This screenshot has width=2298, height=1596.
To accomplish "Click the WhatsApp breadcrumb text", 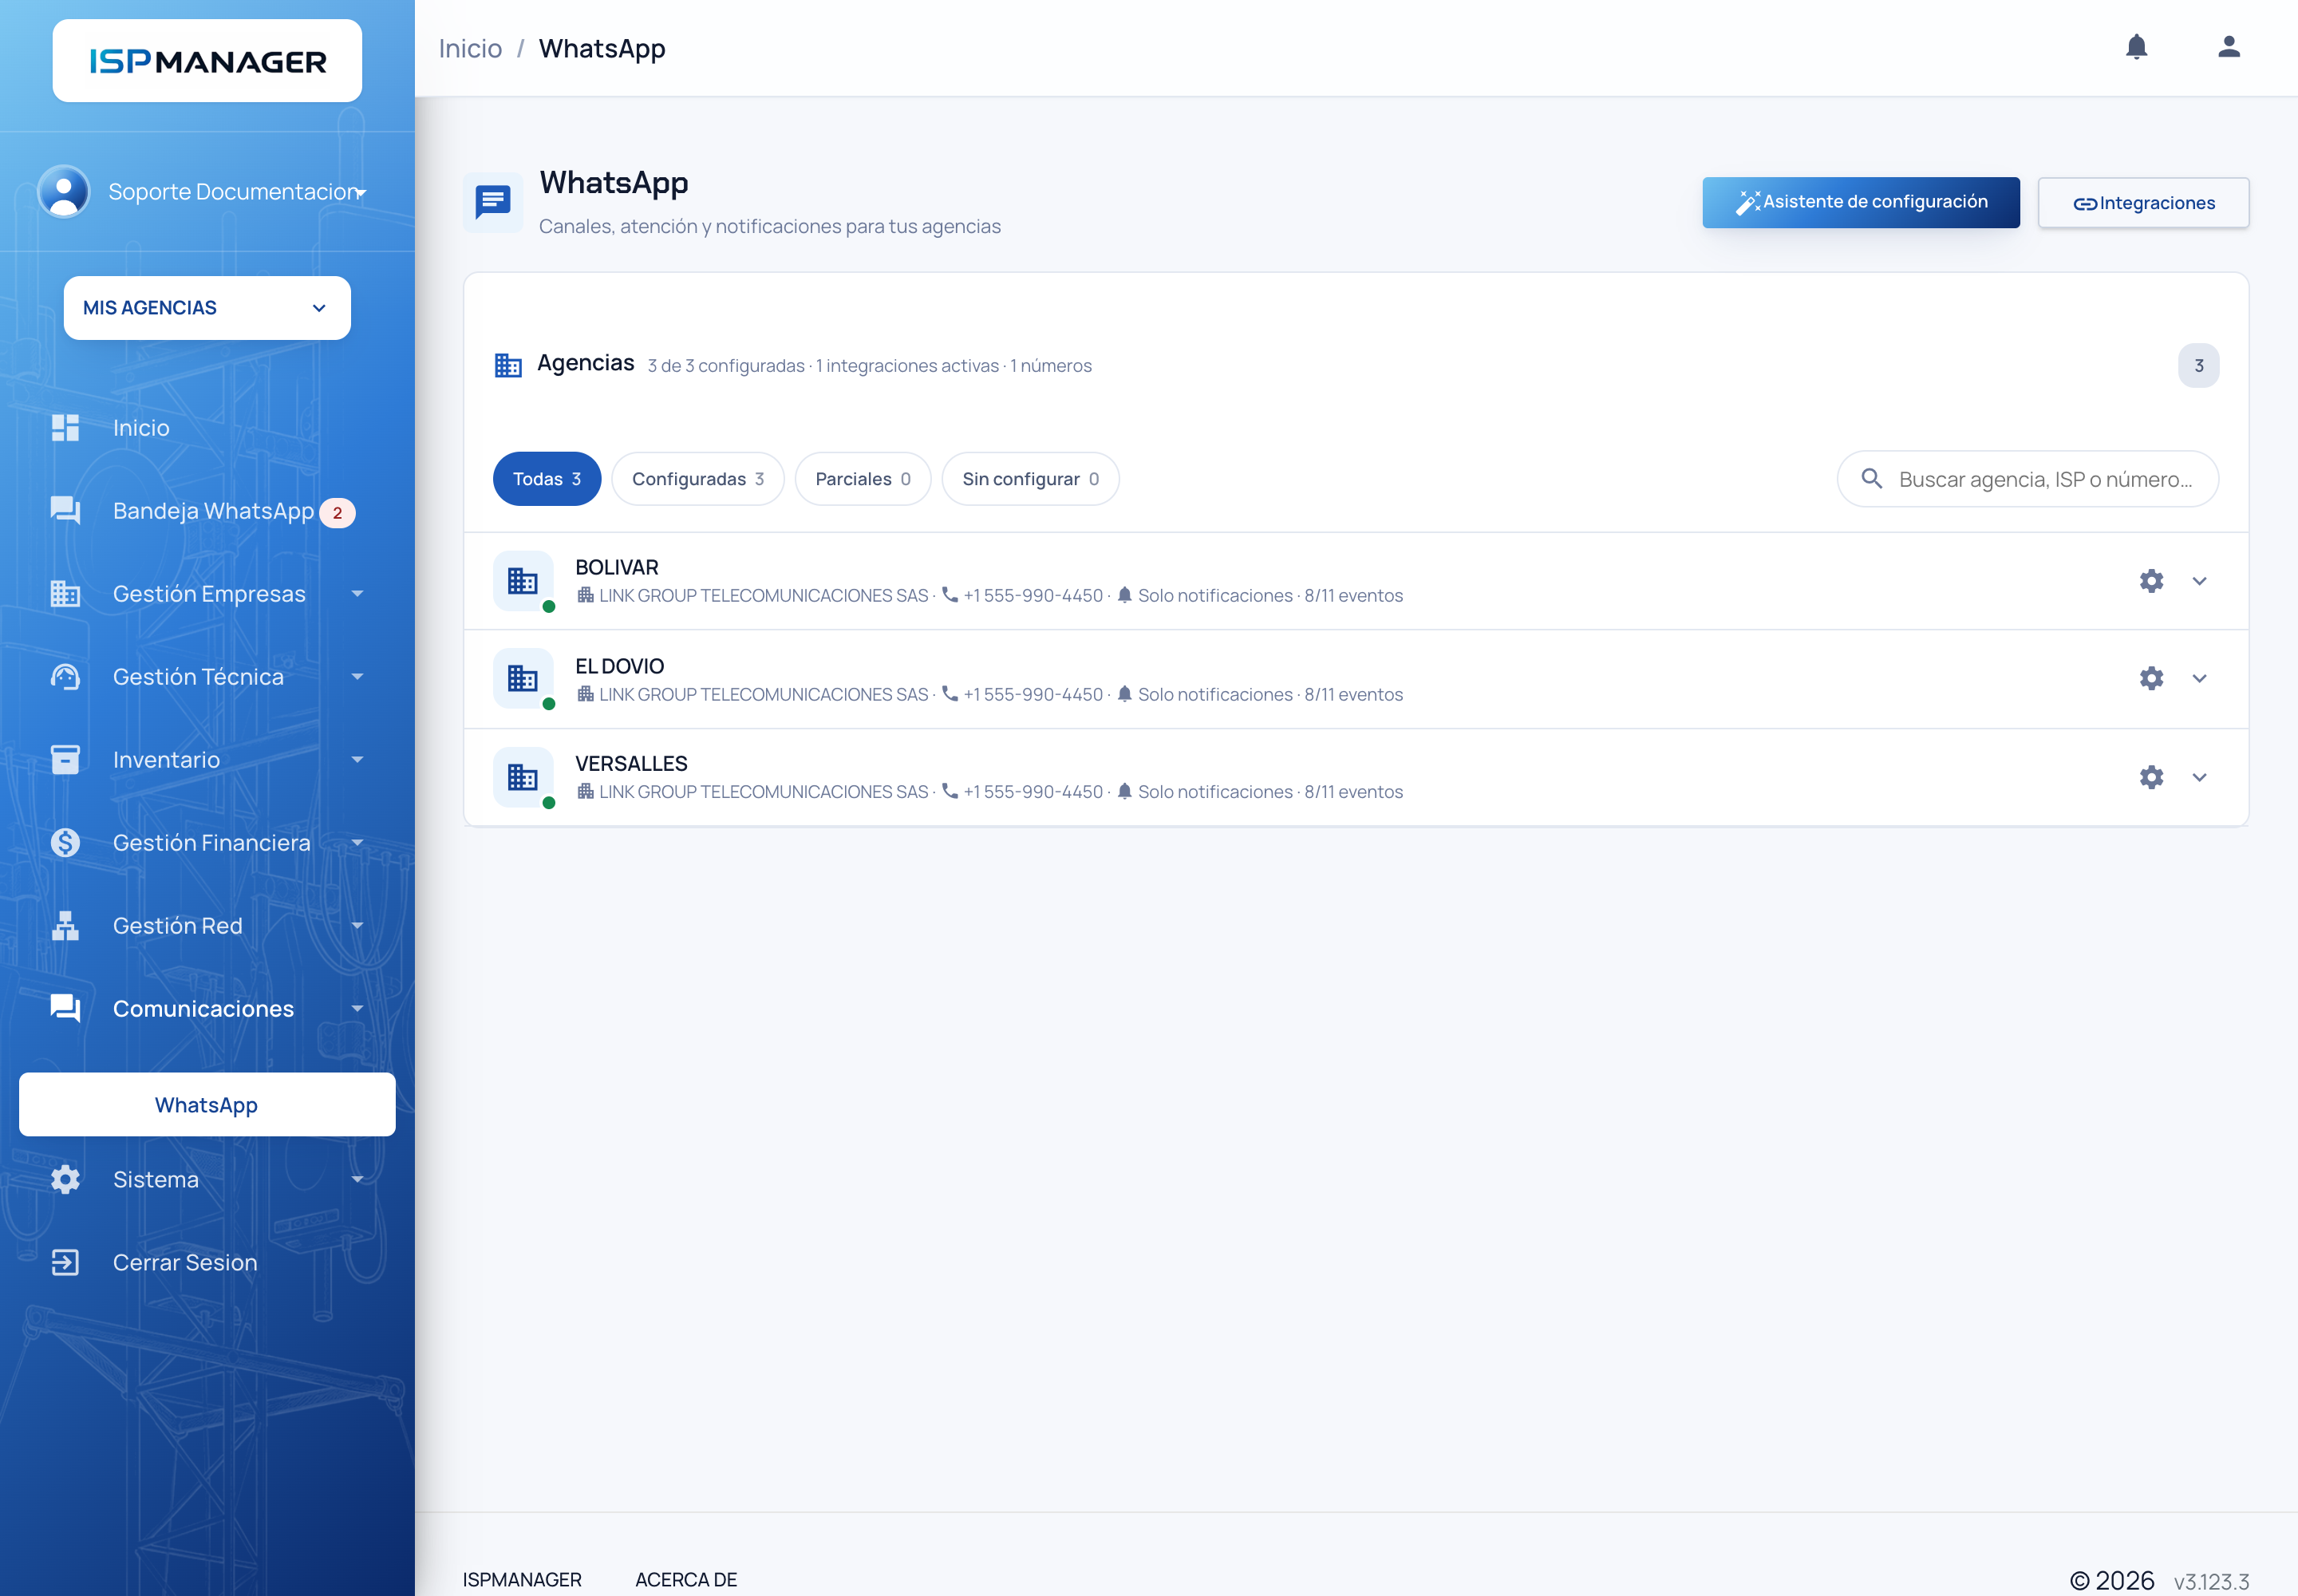I will pyautogui.click(x=602, y=49).
